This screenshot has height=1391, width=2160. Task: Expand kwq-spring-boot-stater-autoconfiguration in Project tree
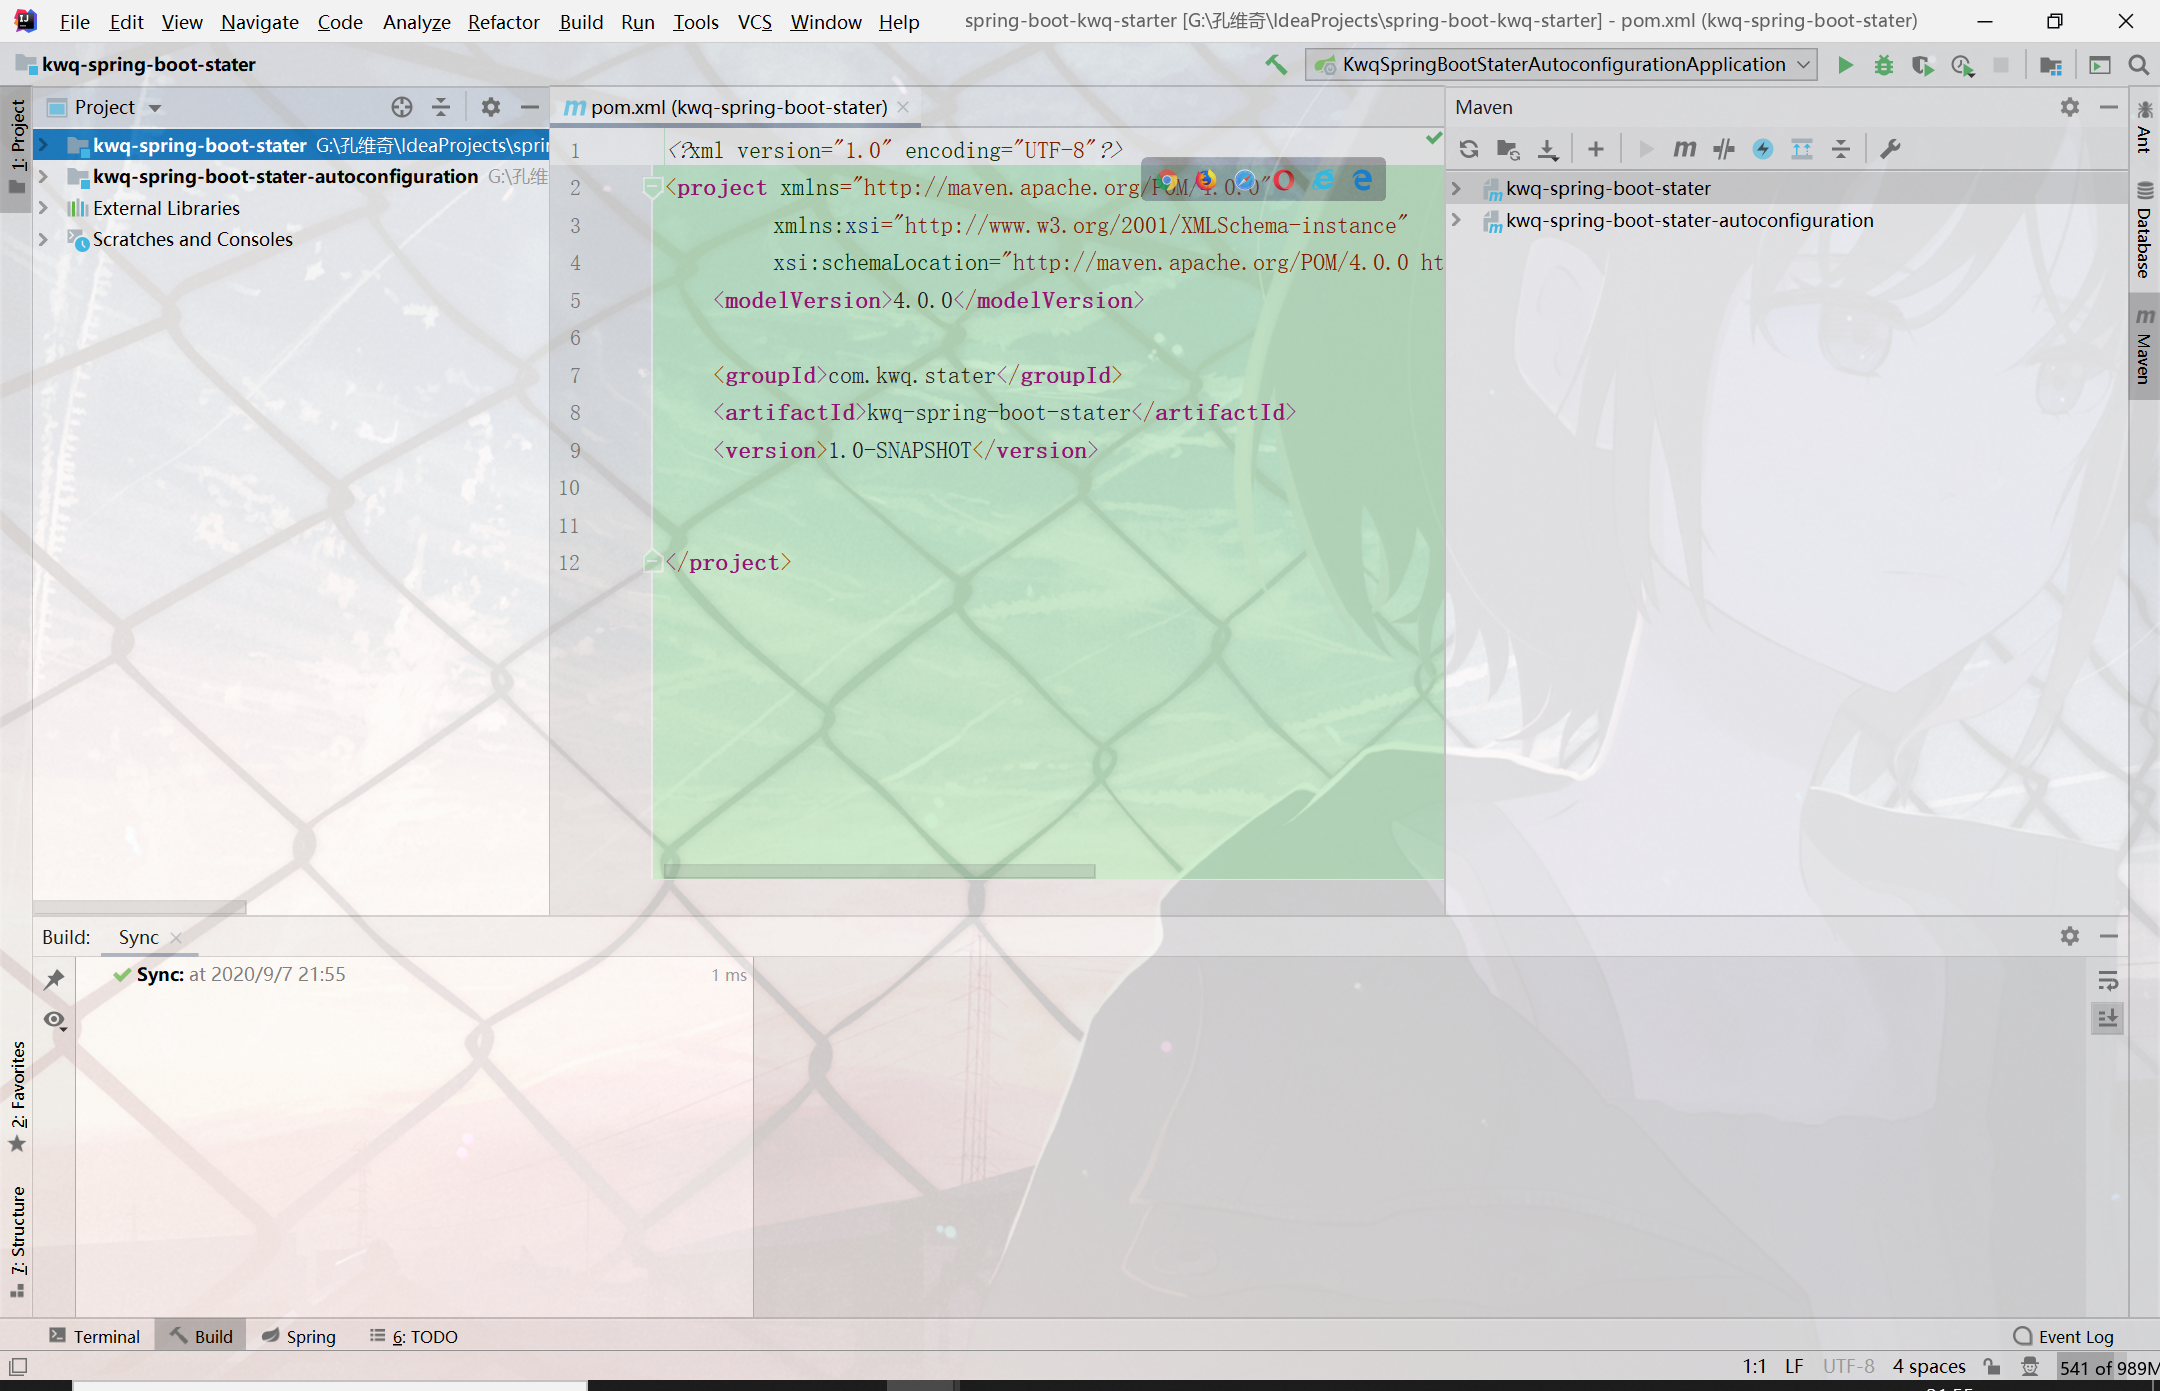[43, 177]
